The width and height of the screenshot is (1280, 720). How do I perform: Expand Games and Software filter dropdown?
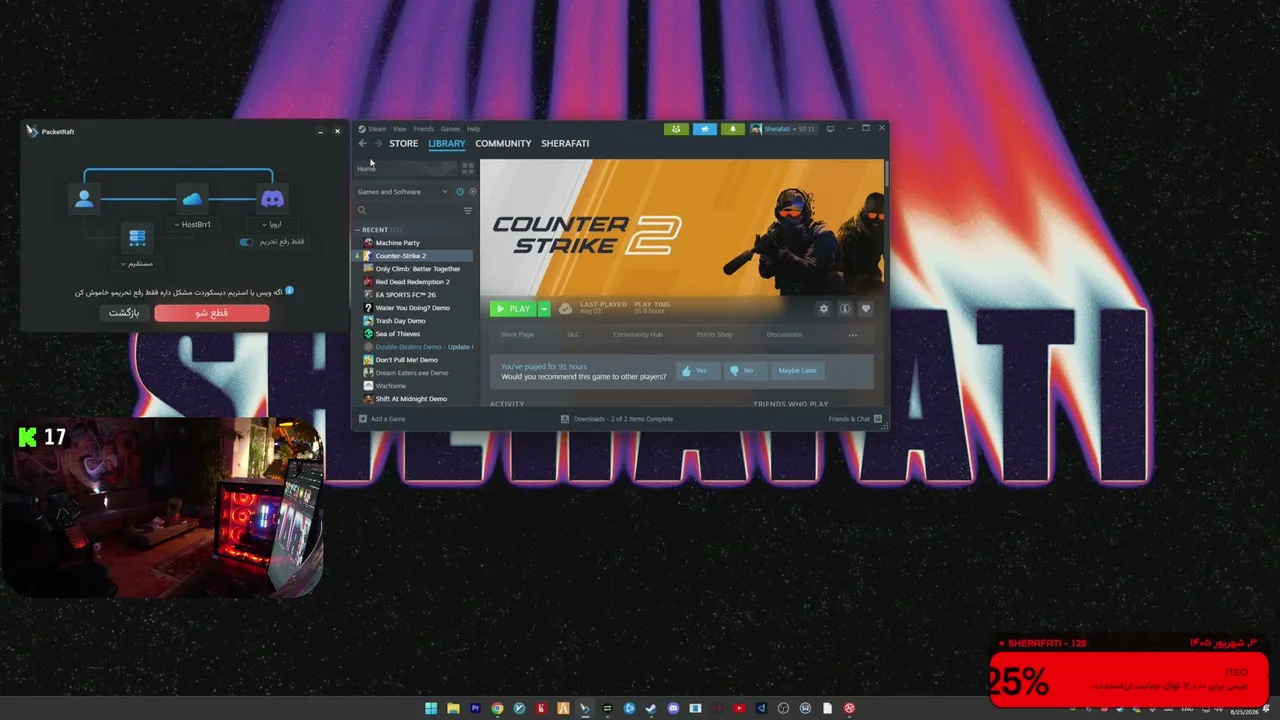pos(403,192)
